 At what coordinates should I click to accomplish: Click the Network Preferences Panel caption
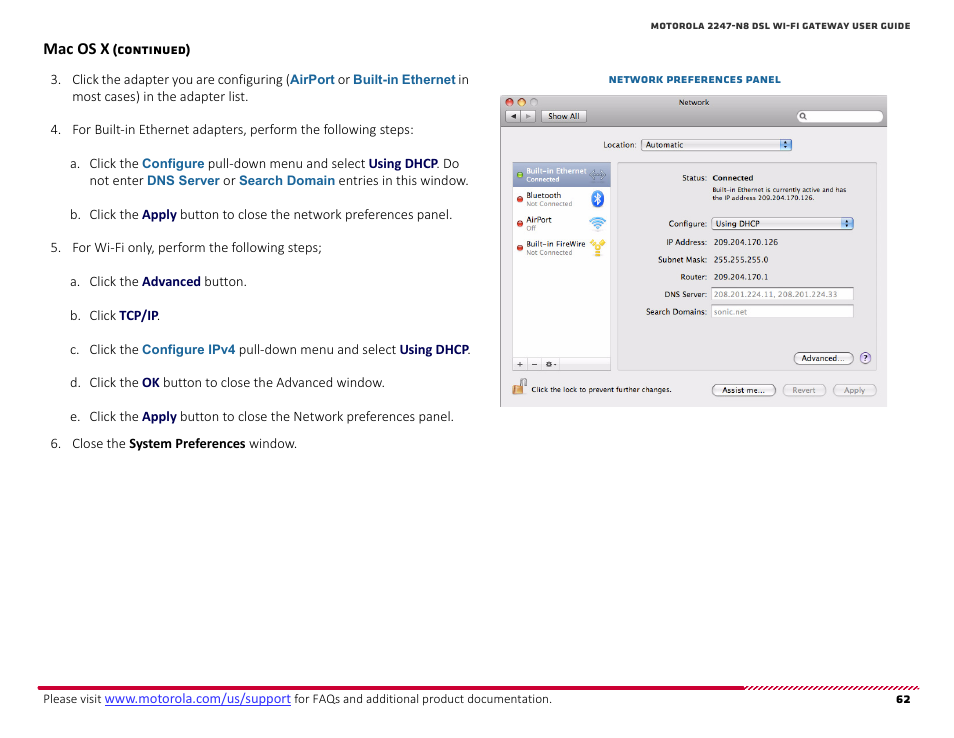click(694, 80)
